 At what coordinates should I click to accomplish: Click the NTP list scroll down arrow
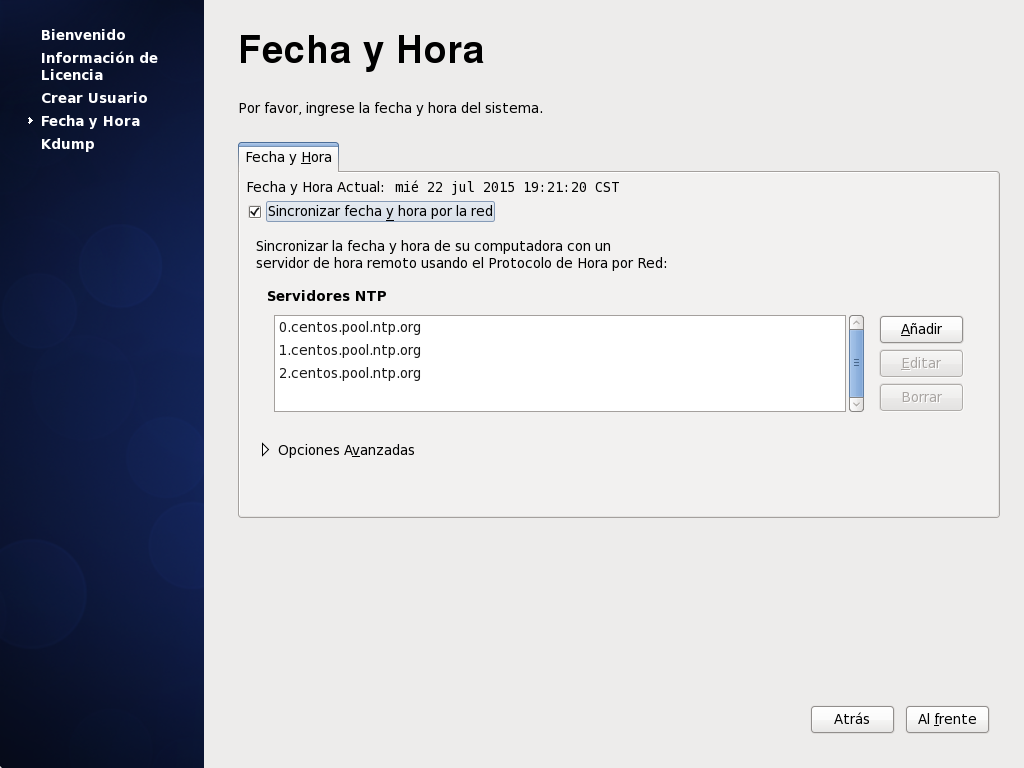pos(856,404)
